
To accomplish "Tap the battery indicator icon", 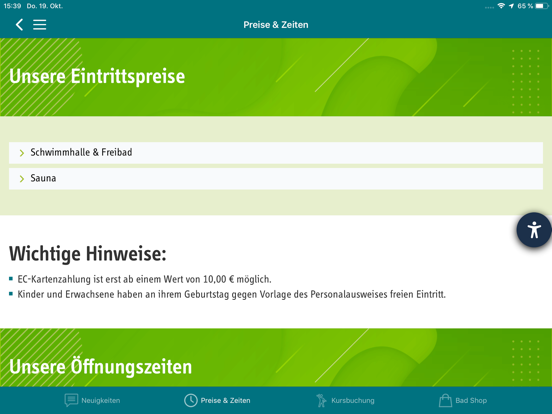I will [x=542, y=6].
